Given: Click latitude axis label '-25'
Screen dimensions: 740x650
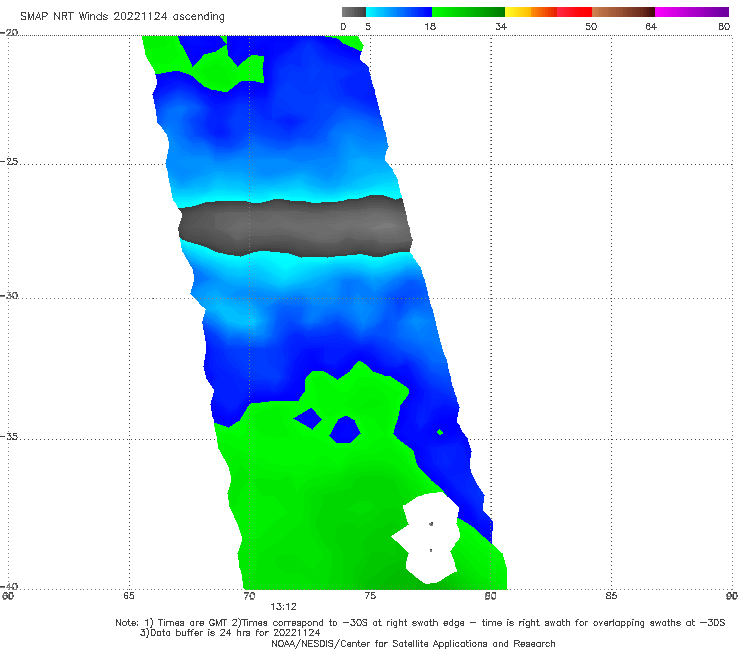Looking at the screenshot, I should [9, 162].
